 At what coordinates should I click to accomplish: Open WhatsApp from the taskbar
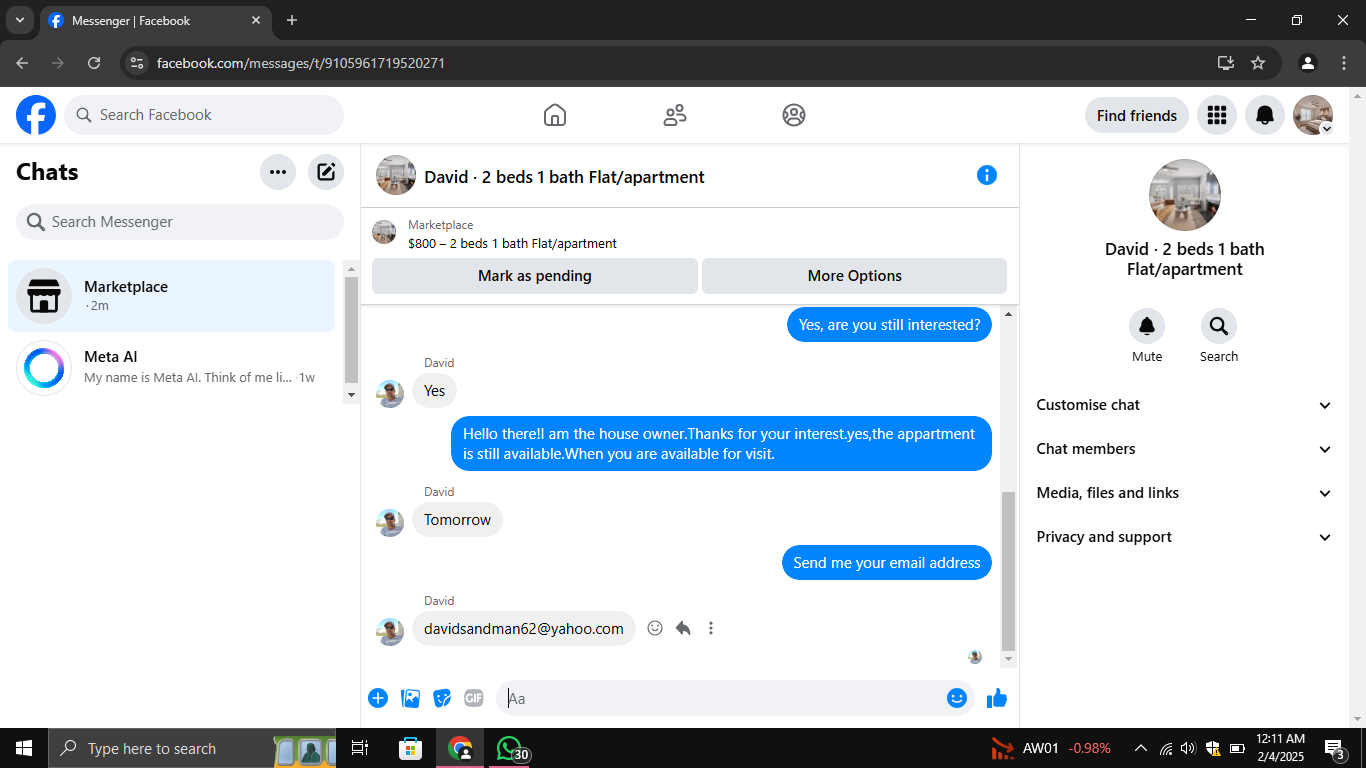pyautogui.click(x=509, y=748)
